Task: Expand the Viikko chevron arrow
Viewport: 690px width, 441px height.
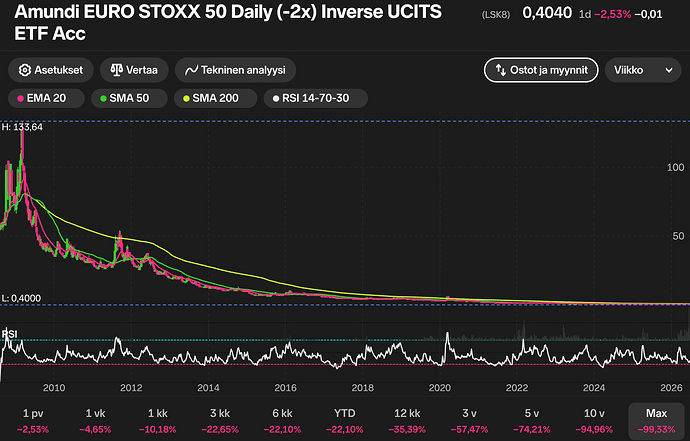Action: [x=669, y=70]
